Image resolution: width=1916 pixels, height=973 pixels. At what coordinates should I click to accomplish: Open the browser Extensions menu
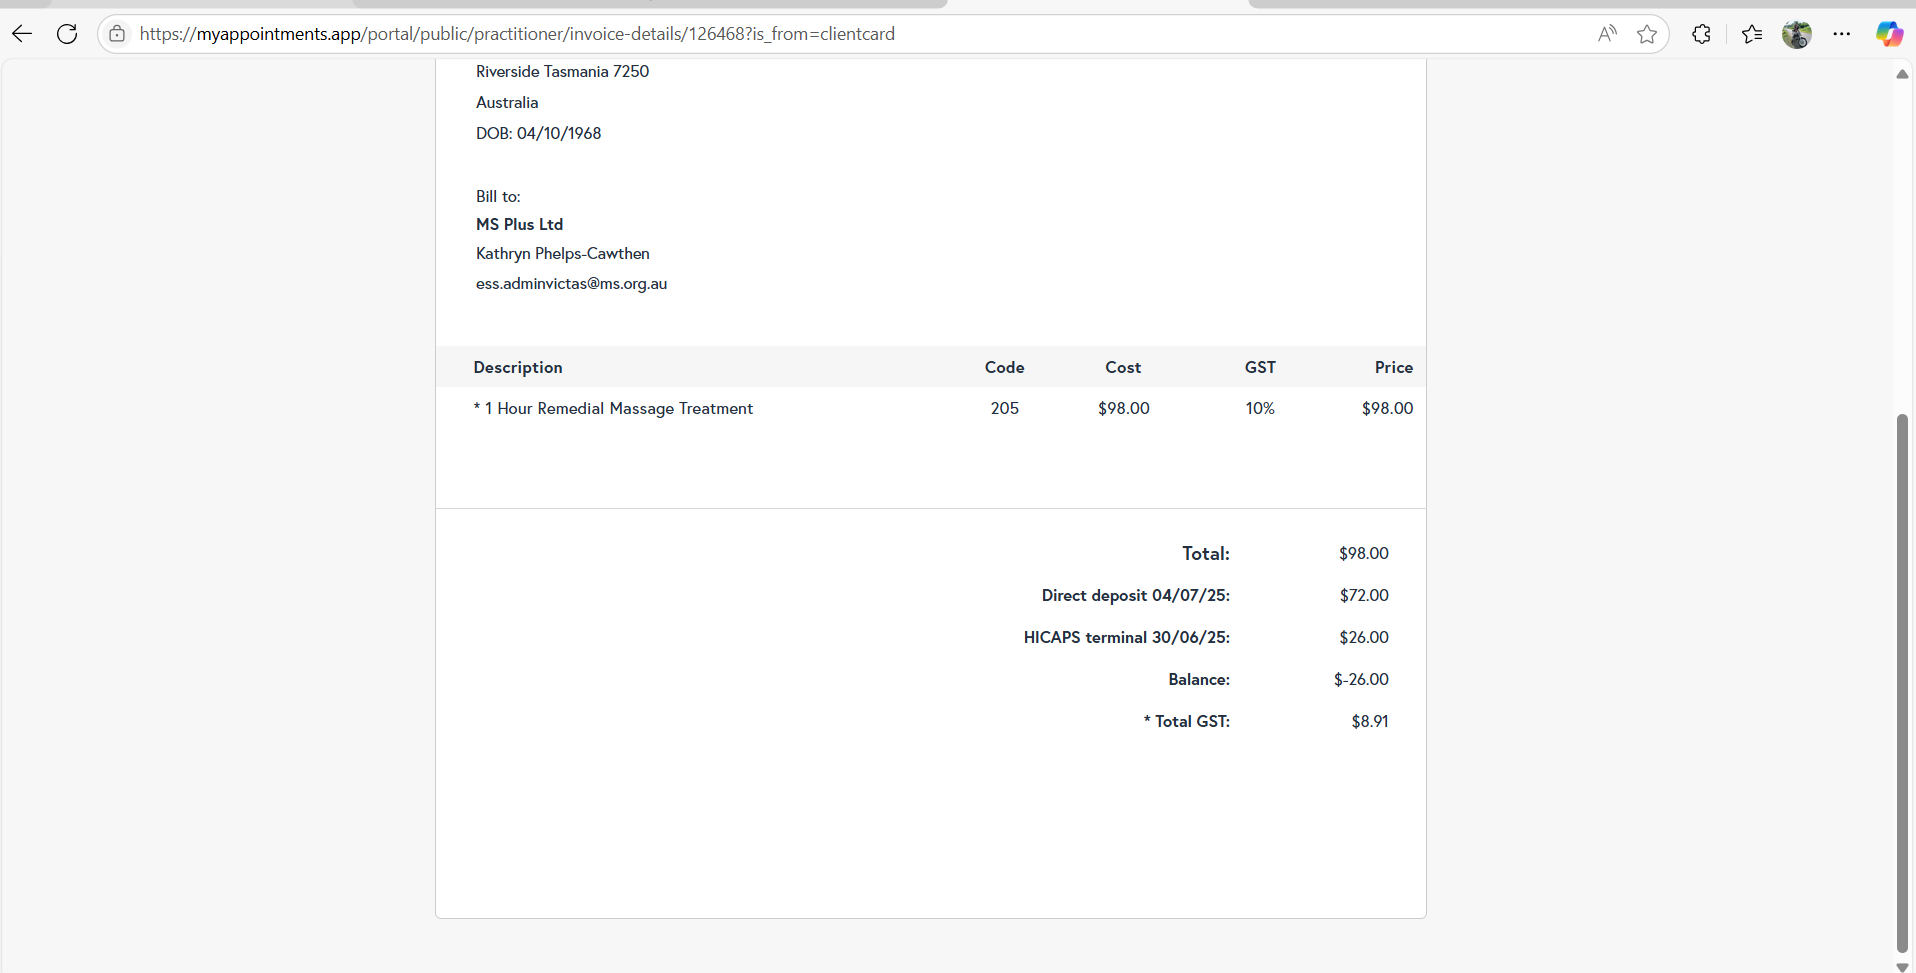pyautogui.click(x=1701, y=34)
